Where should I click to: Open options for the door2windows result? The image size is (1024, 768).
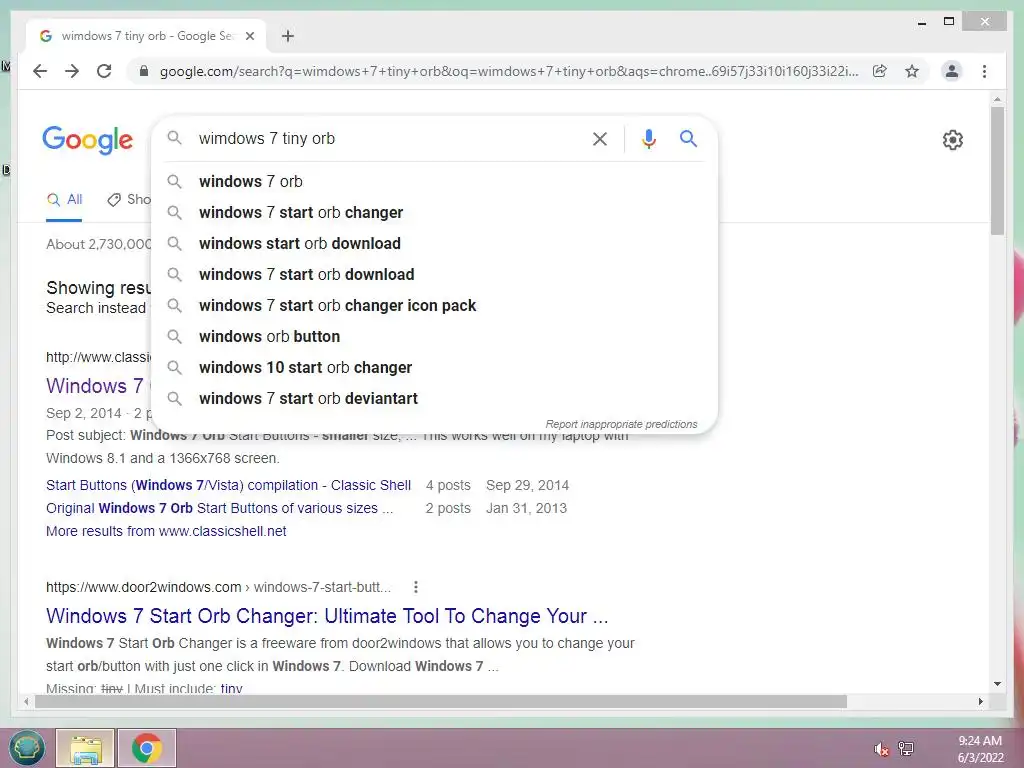[415, 587]
